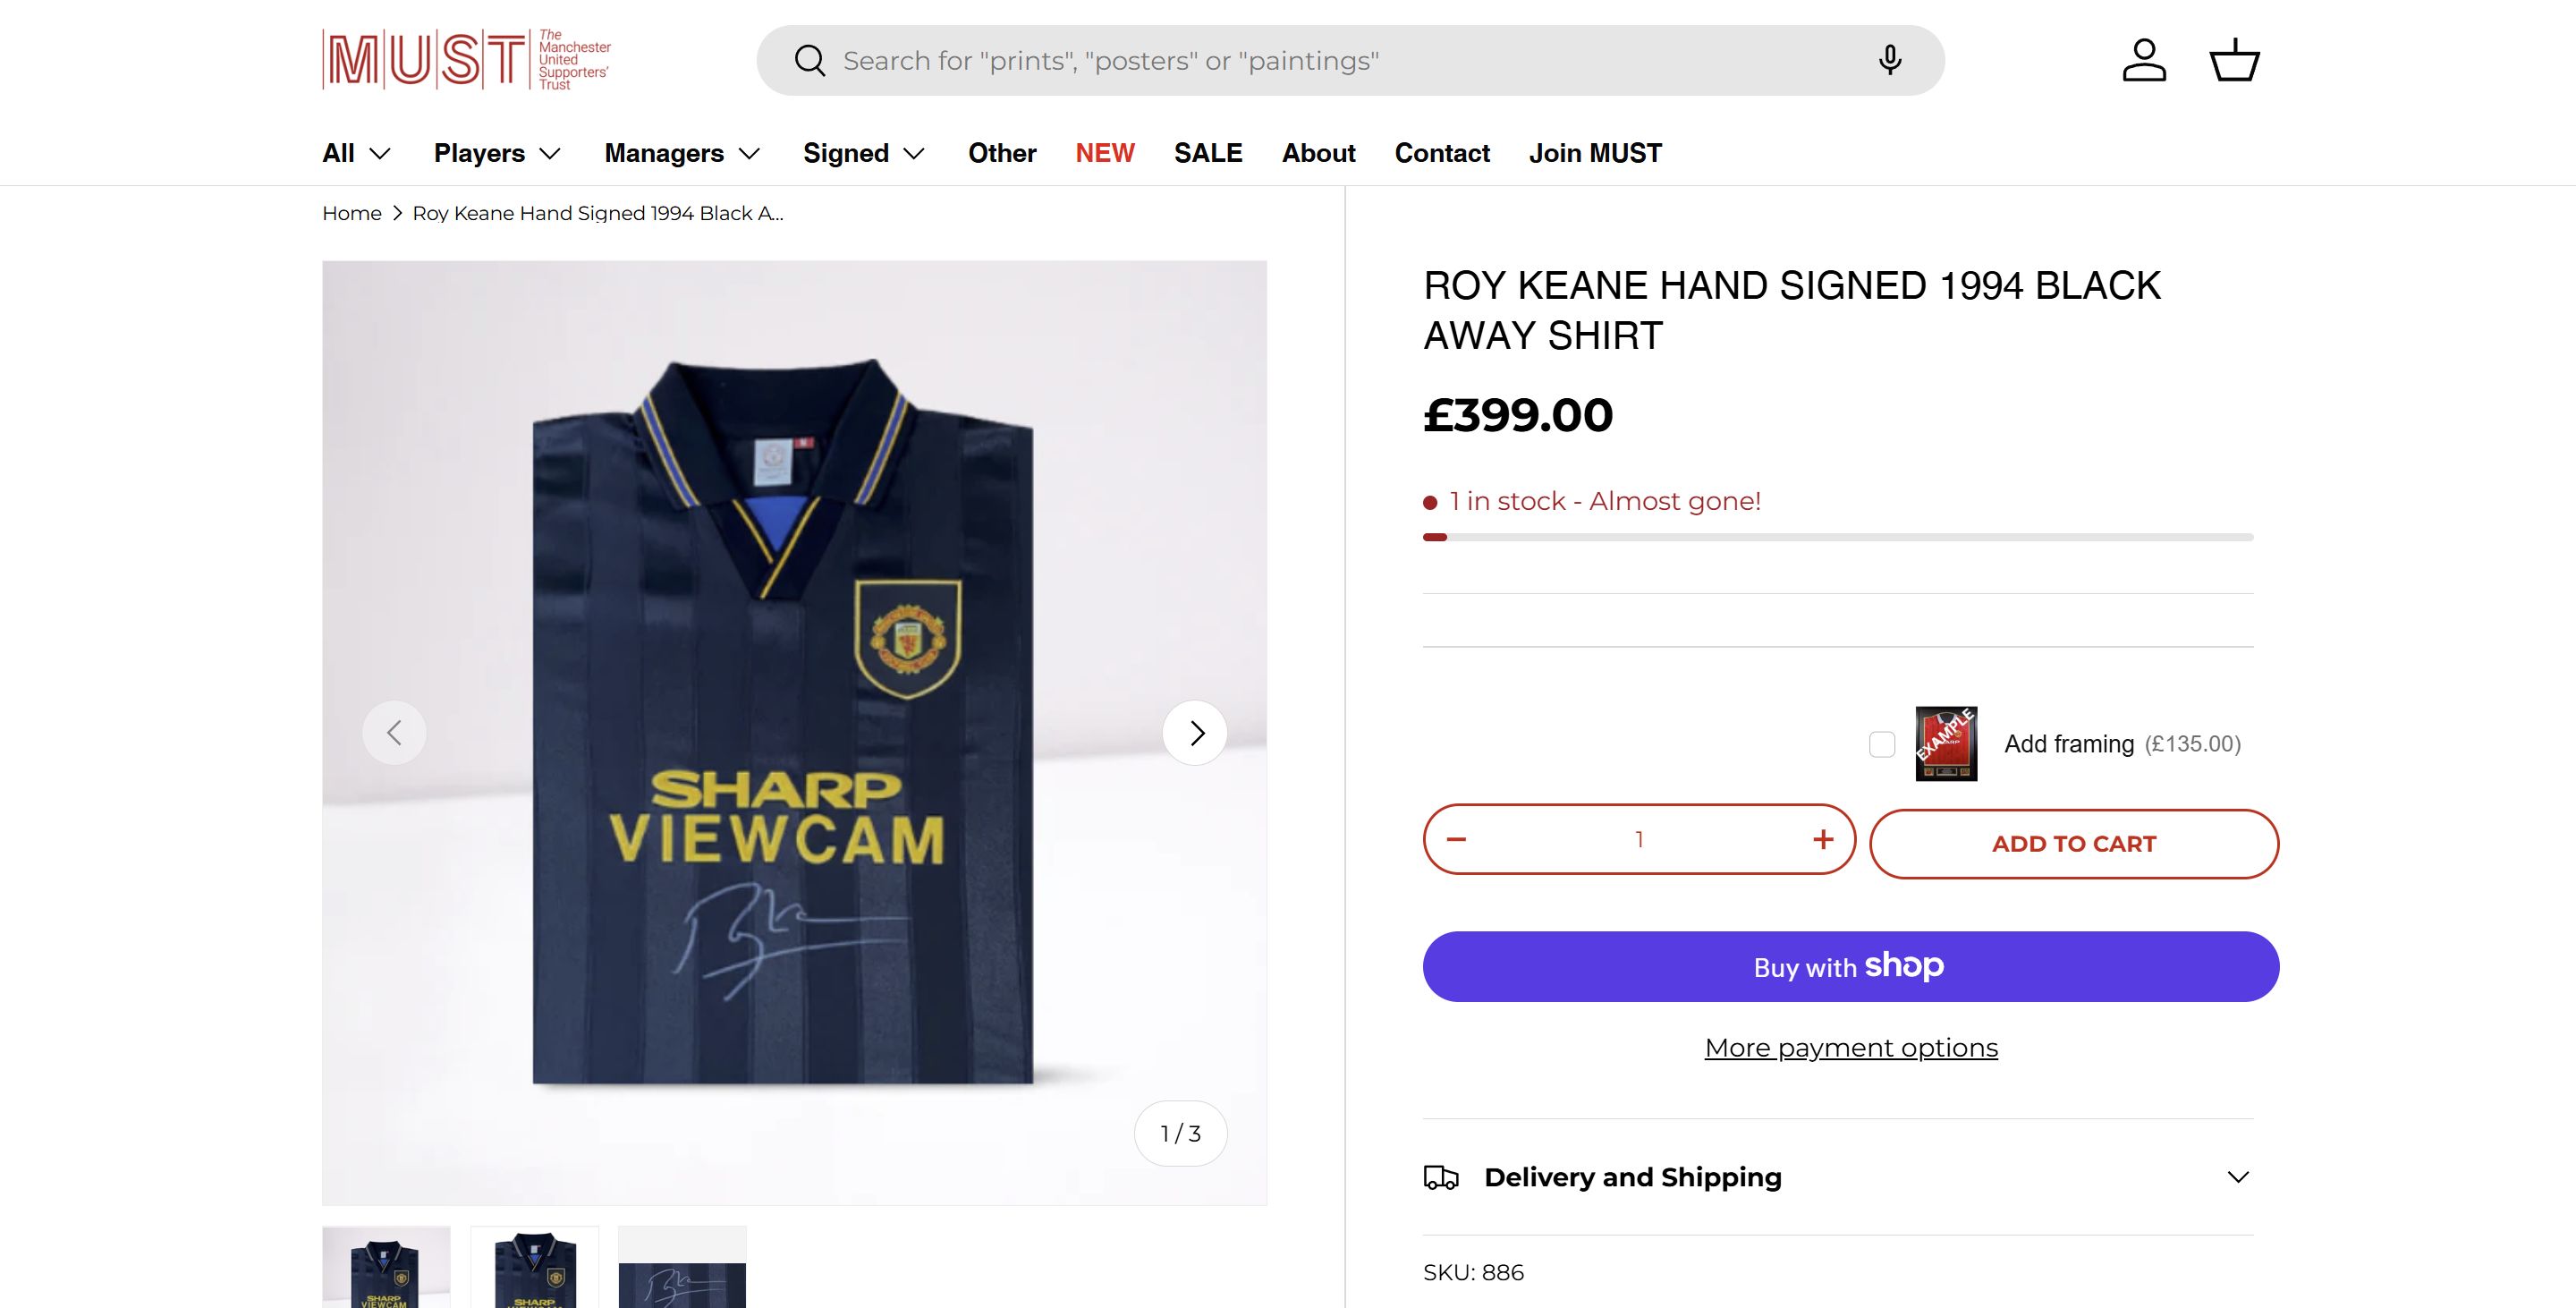Go to previous product image arrow
The image size is (2576, 1308).
pyautogui.click(x=394, y=733)
